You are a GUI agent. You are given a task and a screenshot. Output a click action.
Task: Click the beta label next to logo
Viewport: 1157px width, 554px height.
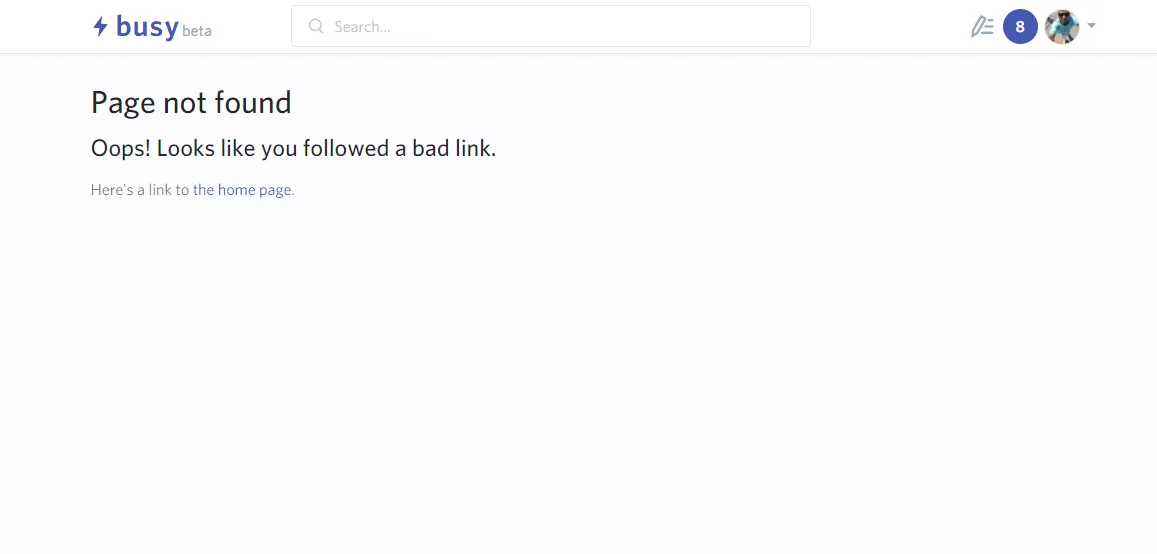(196, 31)
